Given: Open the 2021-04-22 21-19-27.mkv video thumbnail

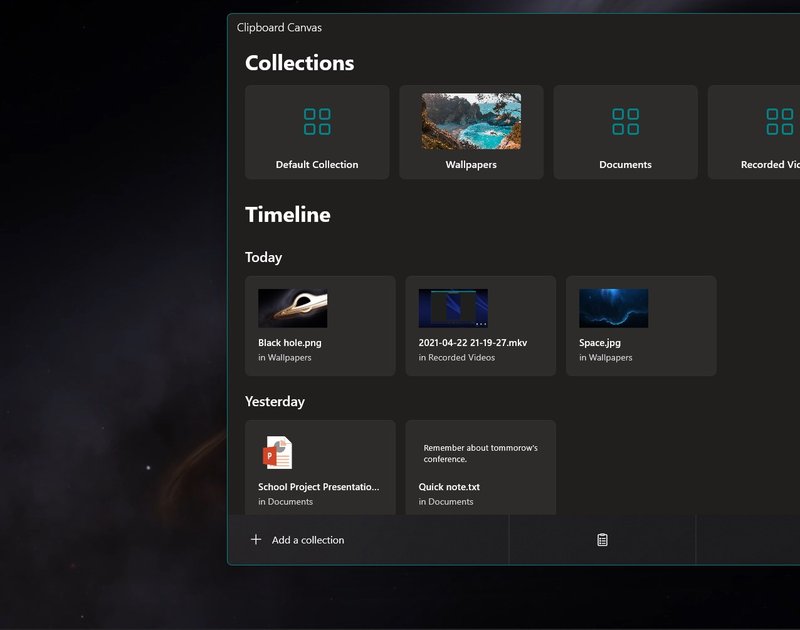Looking at the screenshot, I should point(453,308).
